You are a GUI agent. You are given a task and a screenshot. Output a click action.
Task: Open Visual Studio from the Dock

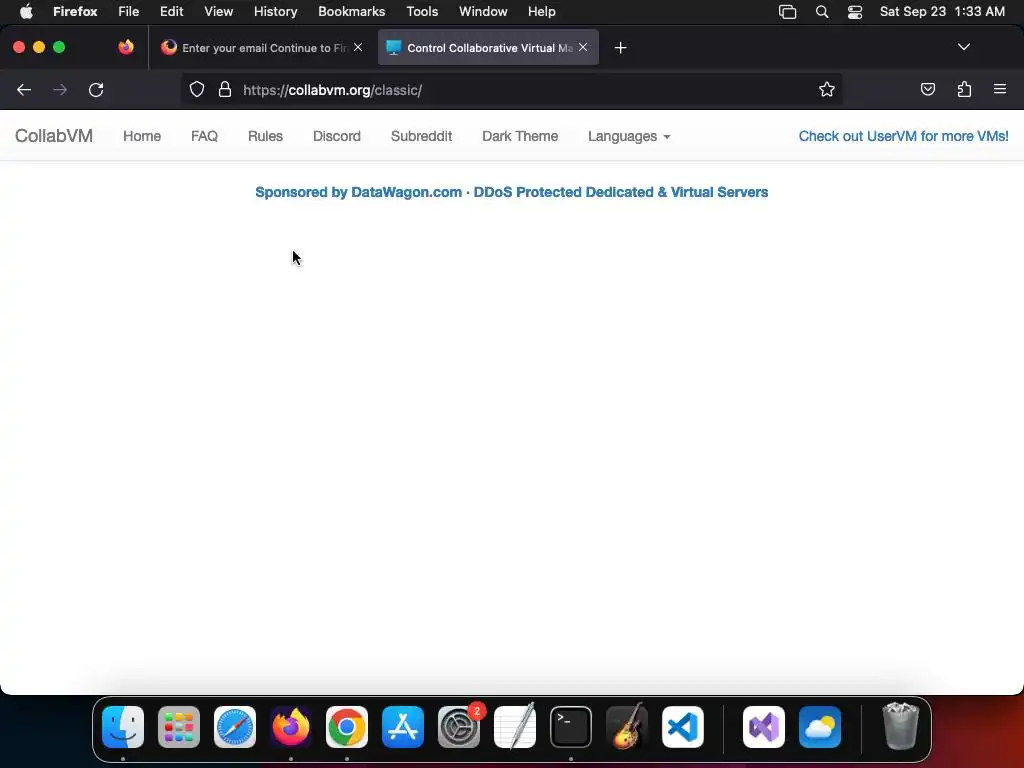click(x=764, y=727)
